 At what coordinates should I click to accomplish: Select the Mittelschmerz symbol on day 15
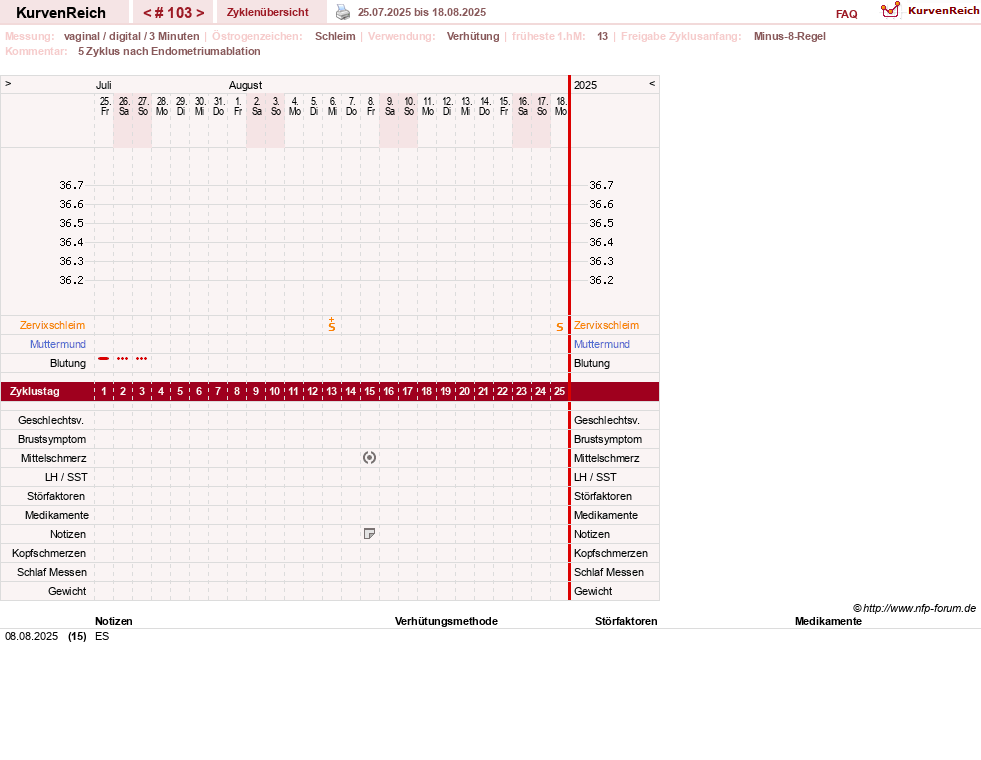(369, 458)
